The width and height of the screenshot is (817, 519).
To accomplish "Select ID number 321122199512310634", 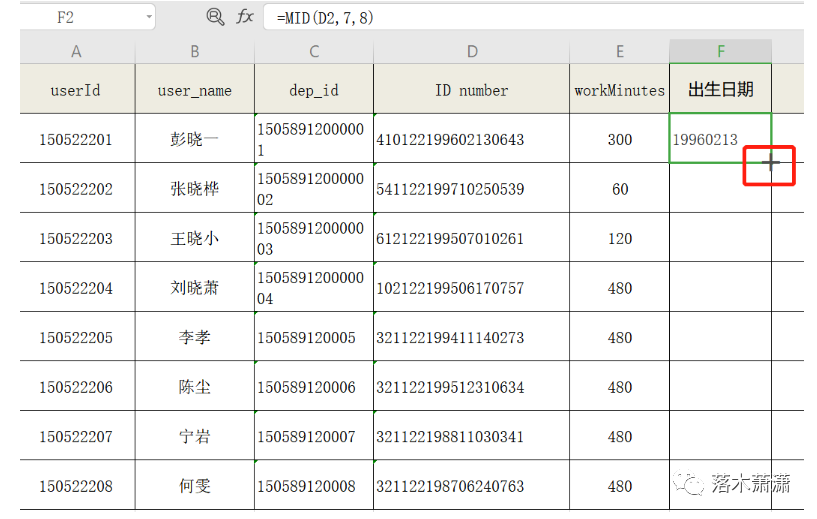I will pyautogui.click(x=472, y=386).
